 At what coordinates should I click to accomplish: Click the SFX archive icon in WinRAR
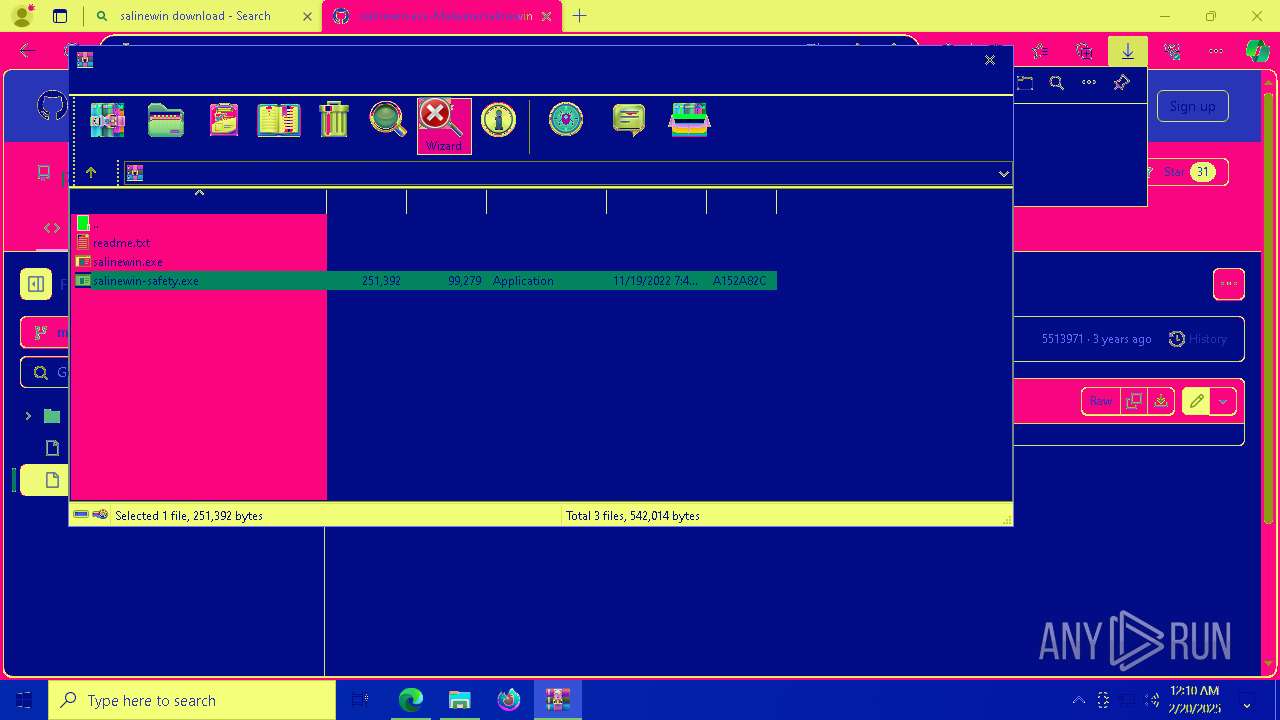(x=690, y=120)
